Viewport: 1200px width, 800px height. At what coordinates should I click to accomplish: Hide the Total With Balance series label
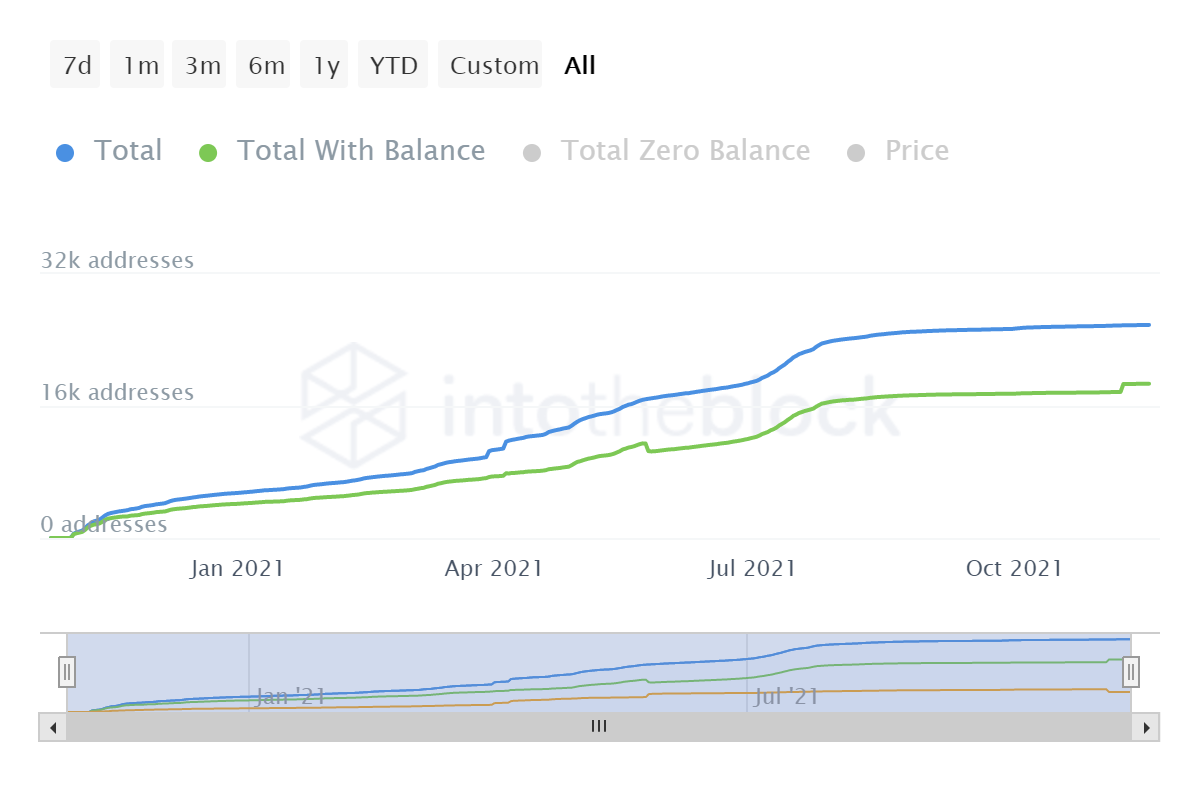360,151
